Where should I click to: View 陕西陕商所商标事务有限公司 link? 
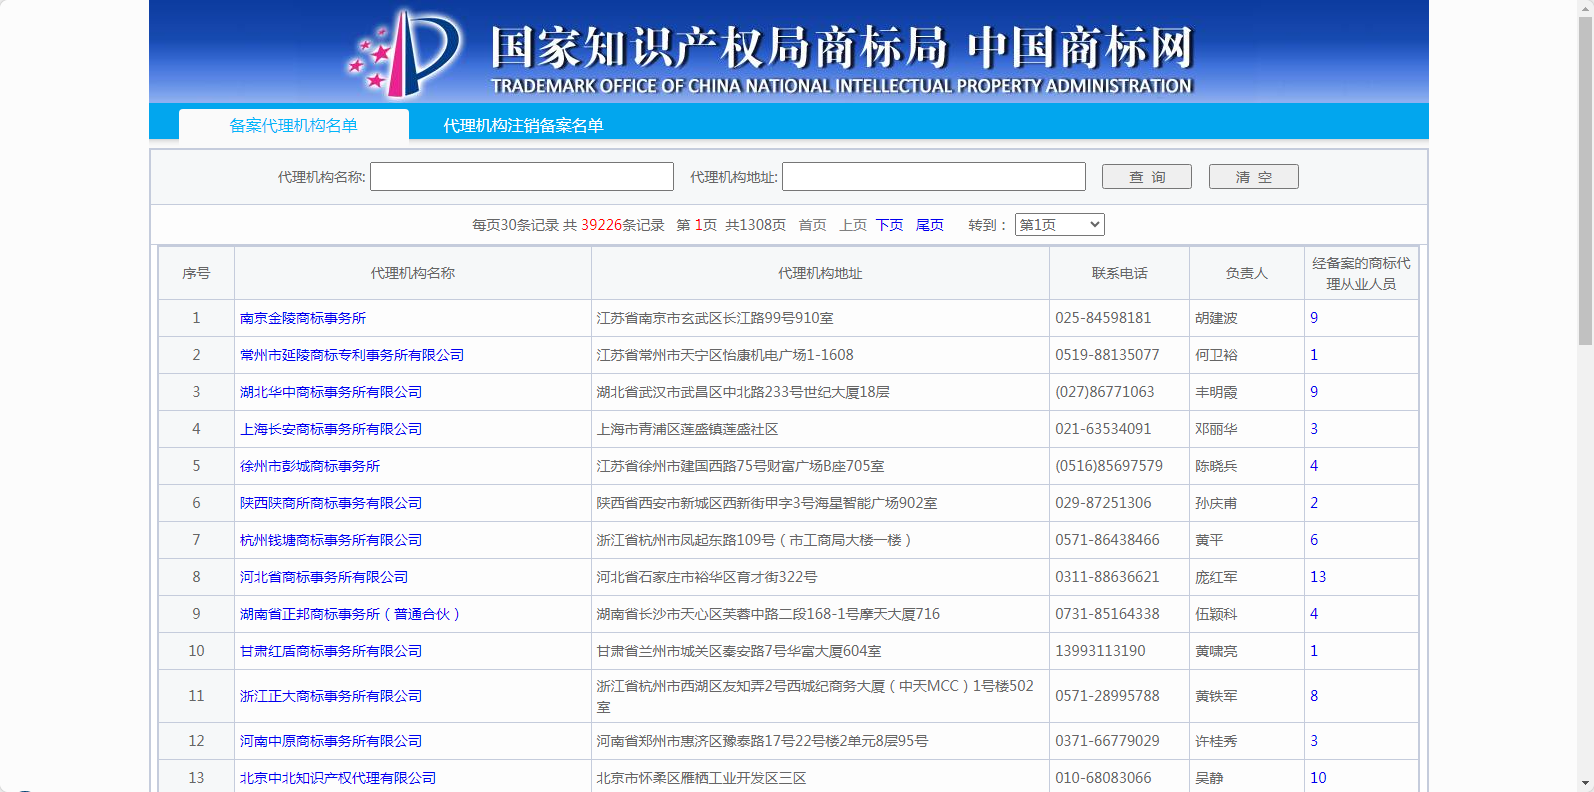point(331,503)
